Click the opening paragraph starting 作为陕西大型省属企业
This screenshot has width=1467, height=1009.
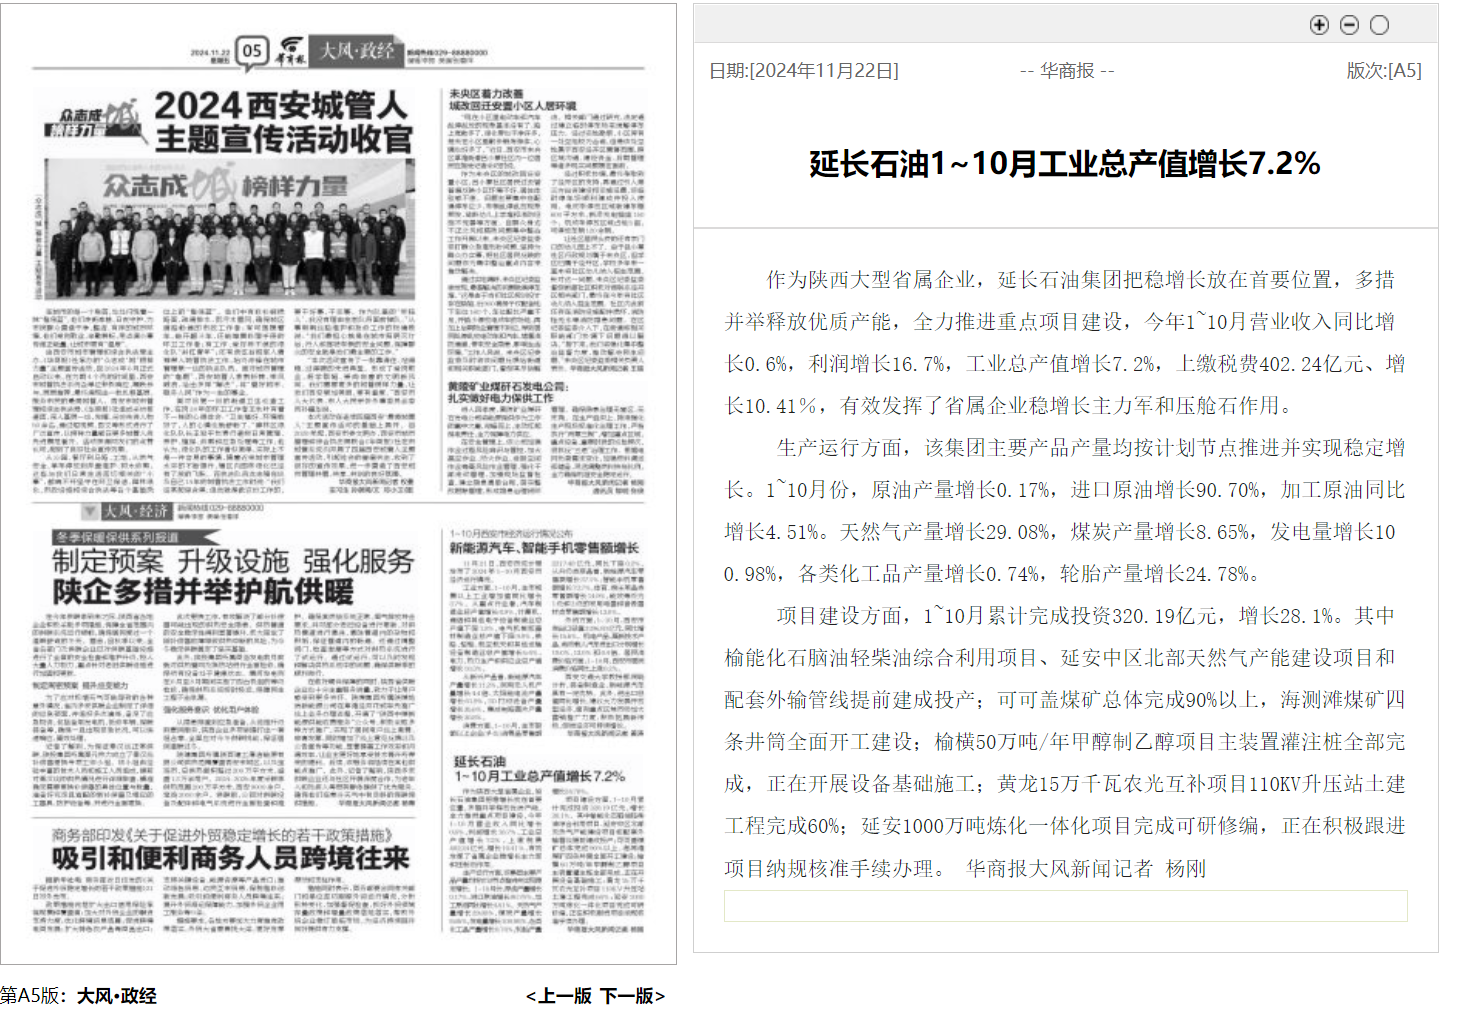pyautogui.click(x=1065, y=343)
